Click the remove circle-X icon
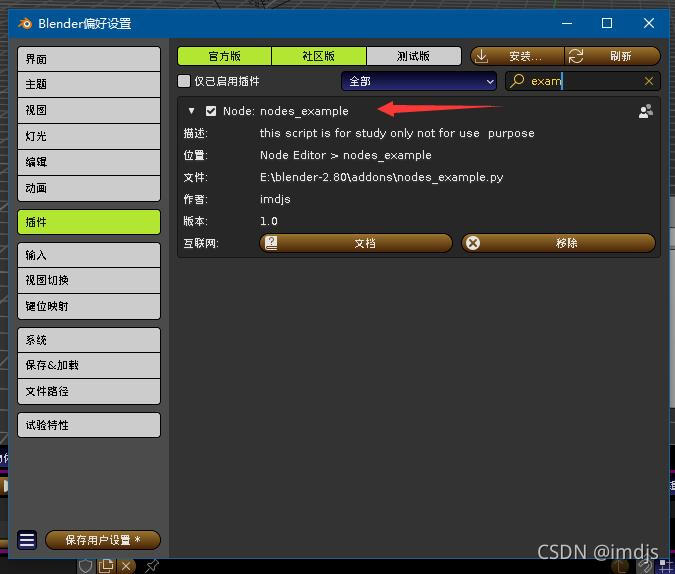This screenshot has width=675, height=574. 473,243
